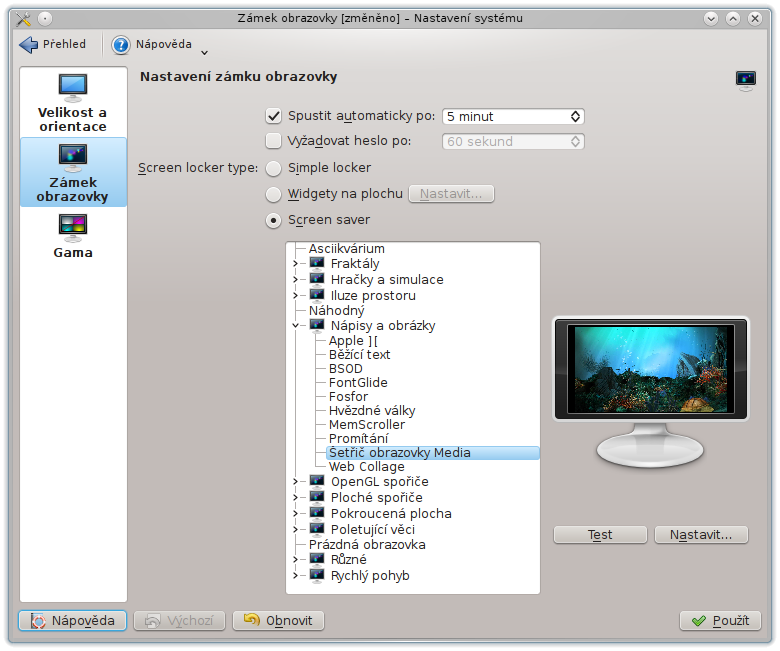Click the Iluze prostoru monitor icon

pyautogui.click(x=317, y=294)
